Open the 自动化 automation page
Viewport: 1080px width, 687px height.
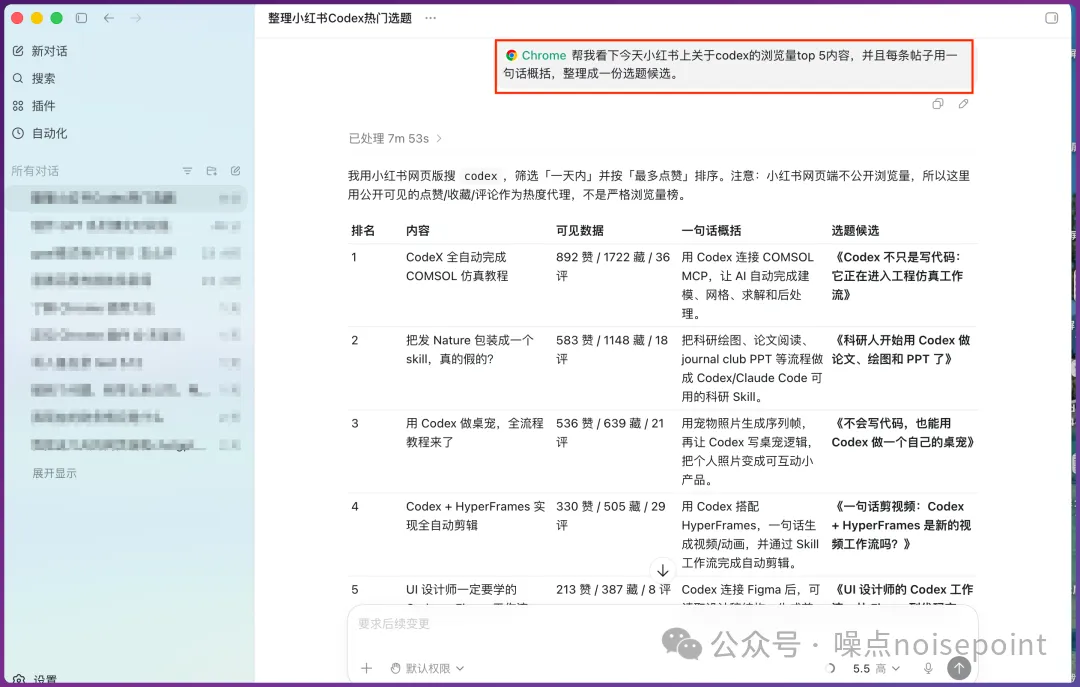(x=40, y=133)
